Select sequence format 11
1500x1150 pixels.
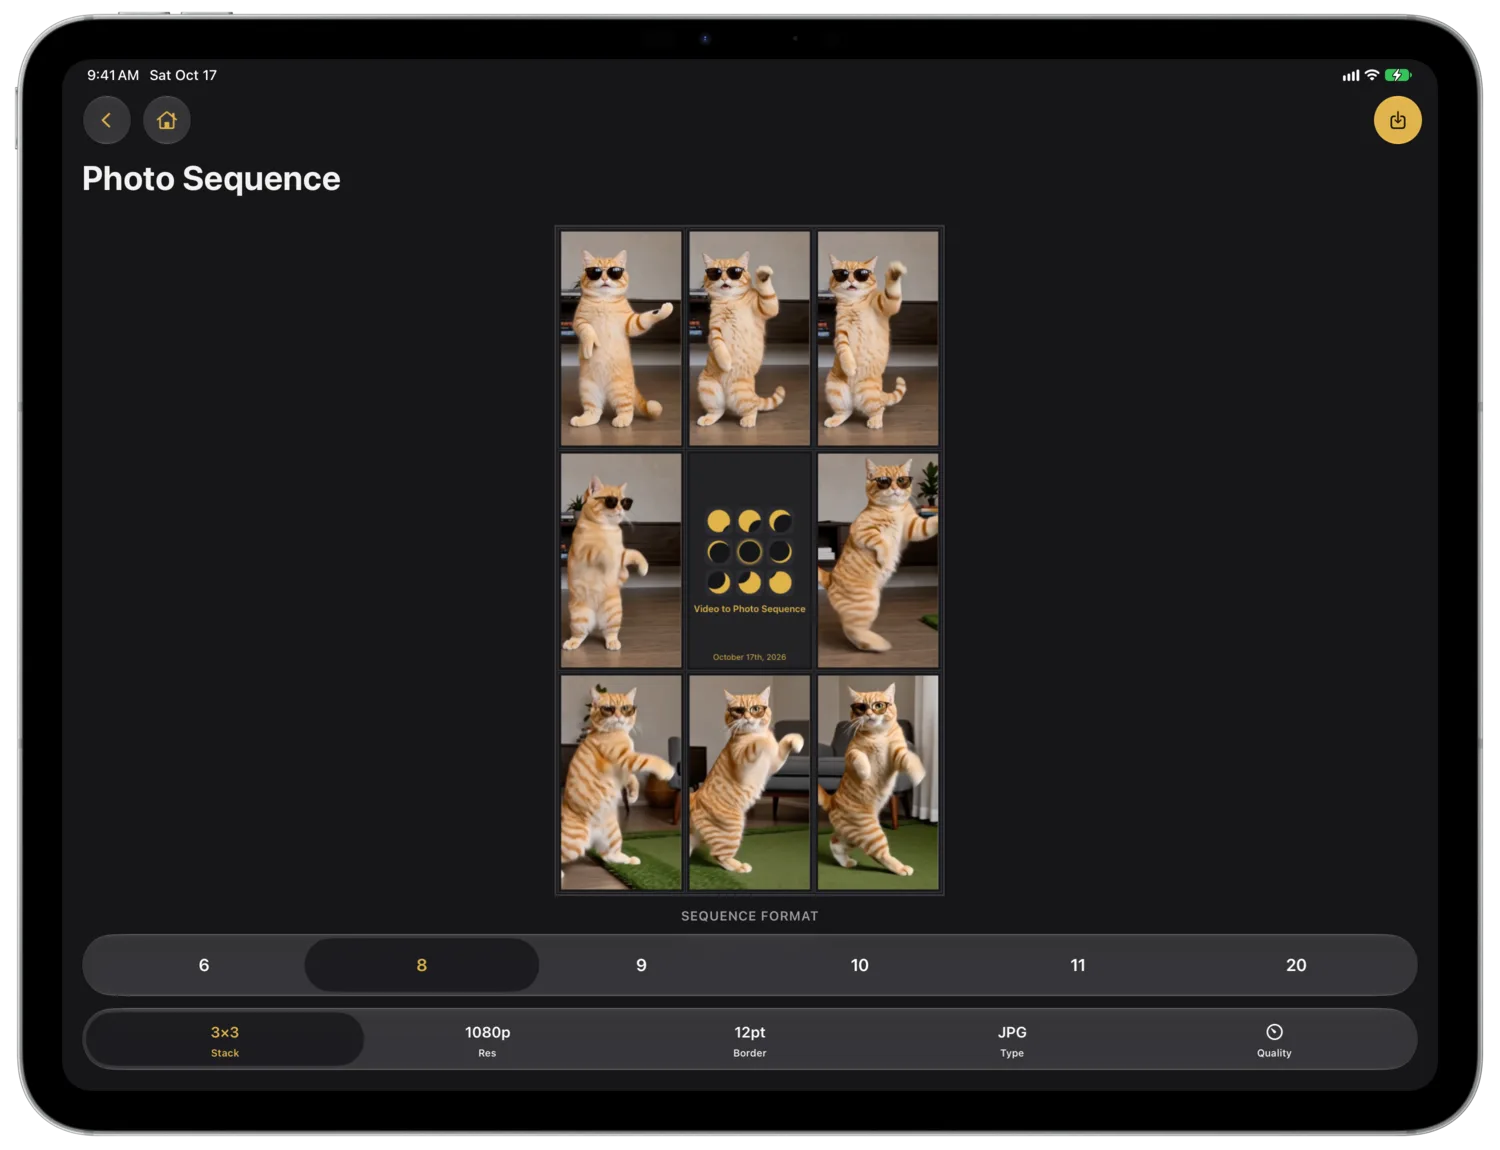coord(1078,965)
